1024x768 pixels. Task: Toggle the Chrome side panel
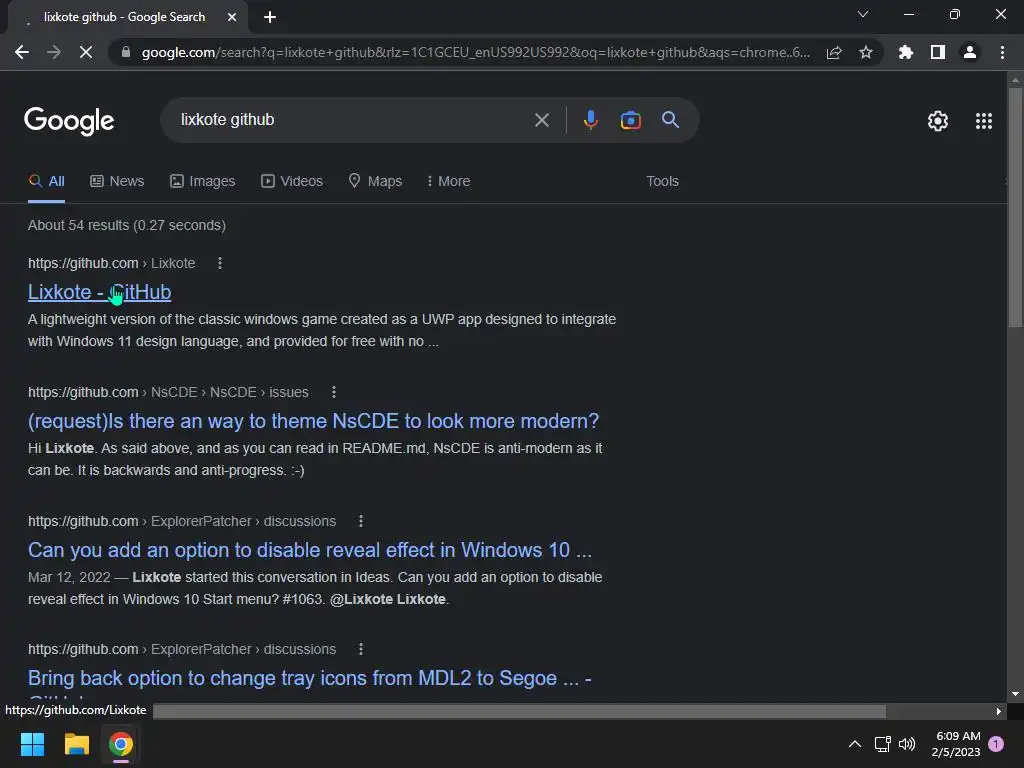point(938,52)
